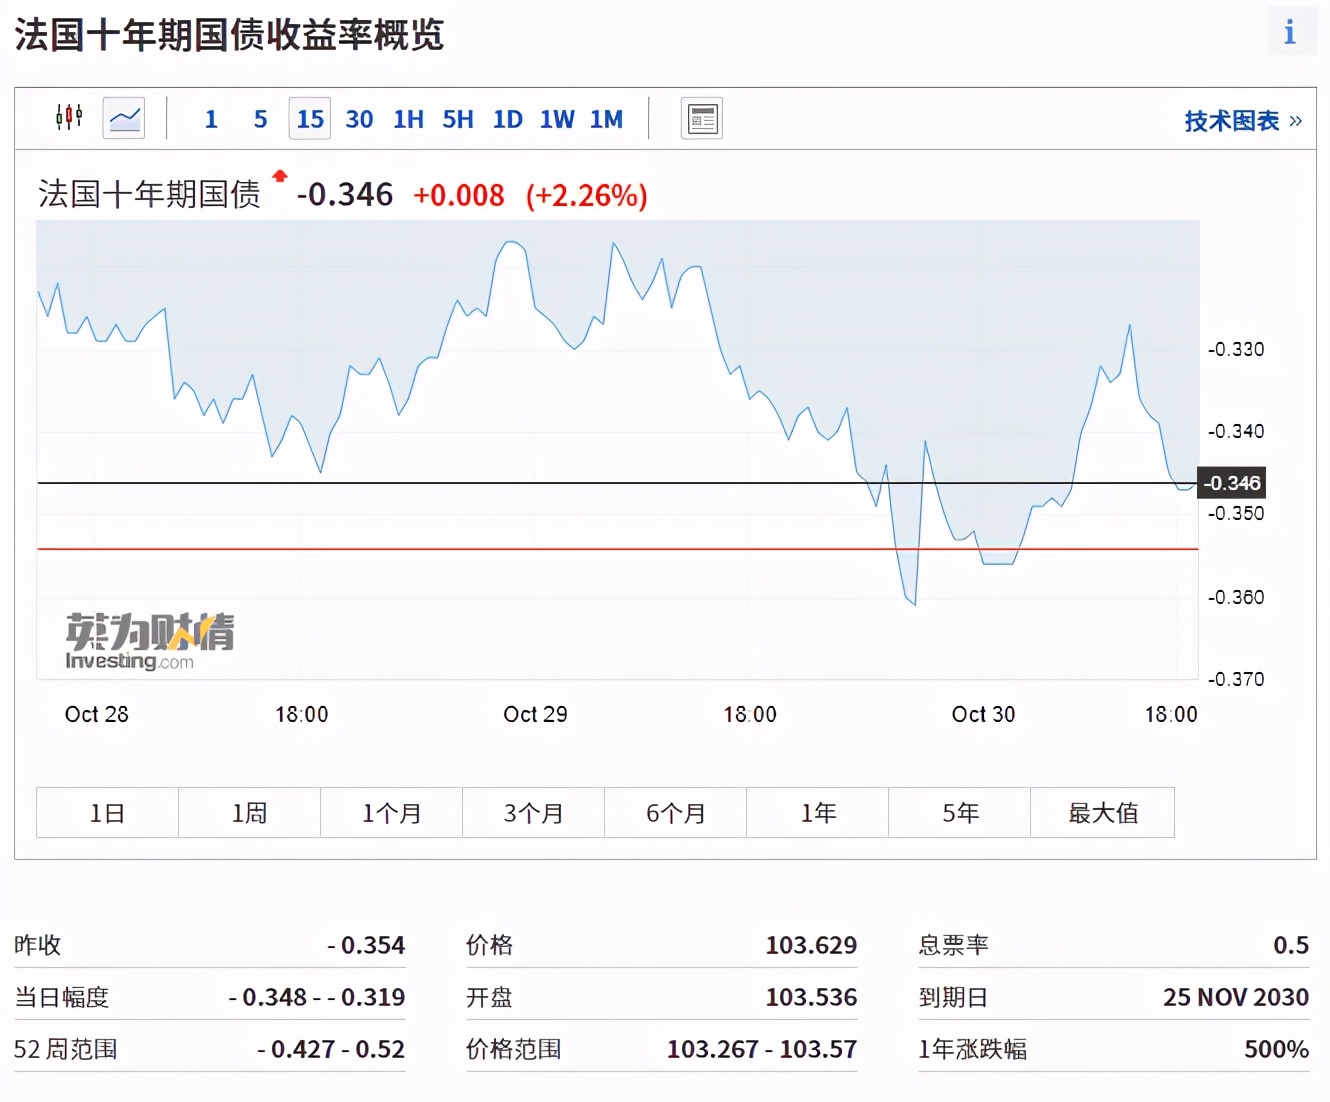Choose the 1H interval

(x=408, y=119)
